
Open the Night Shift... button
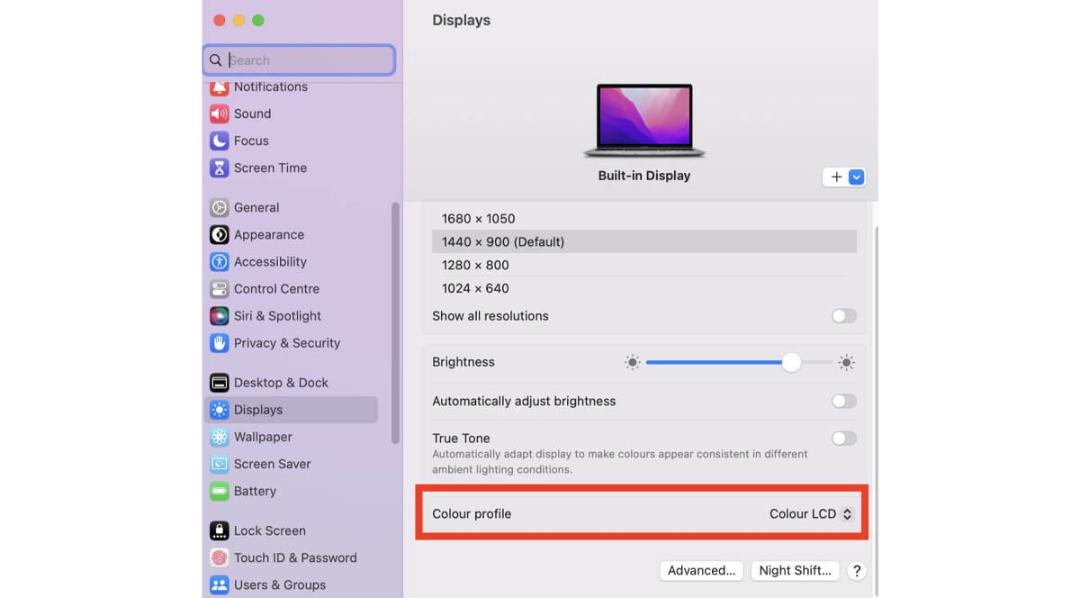tap(795, 570)
